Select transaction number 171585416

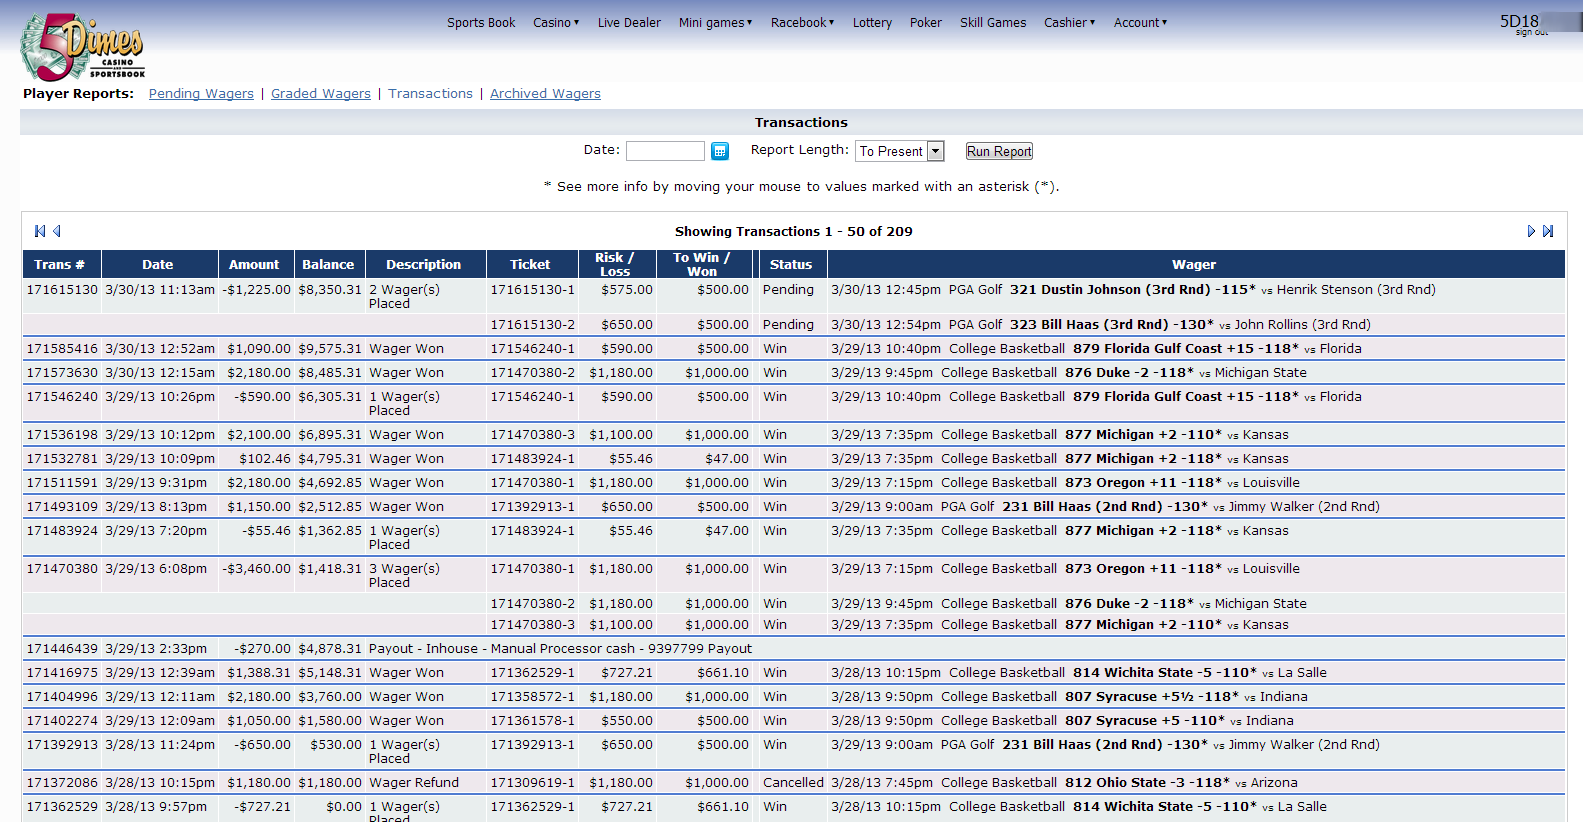pyautogui.click(x=62, y=349)
